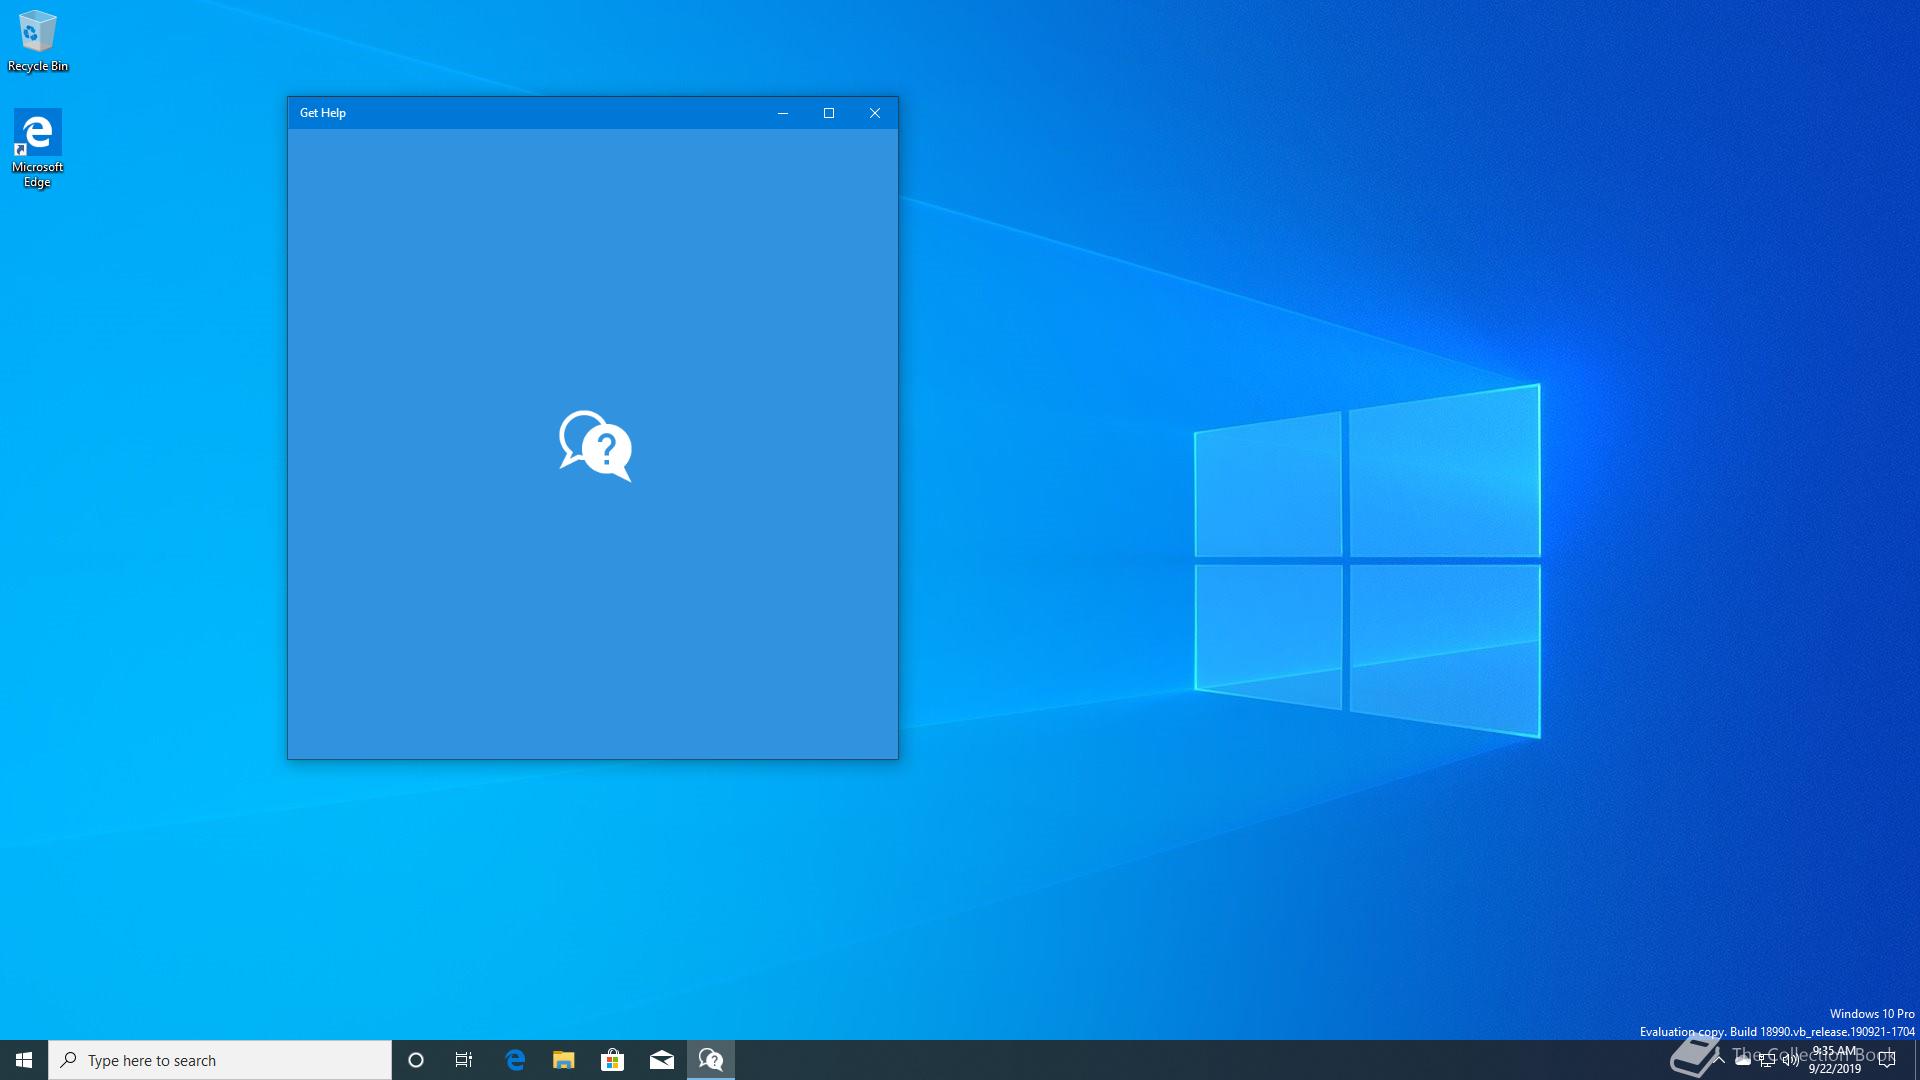Close the Get Help window
This screenshot has width=1920, height=1080.
coord(875,113)
